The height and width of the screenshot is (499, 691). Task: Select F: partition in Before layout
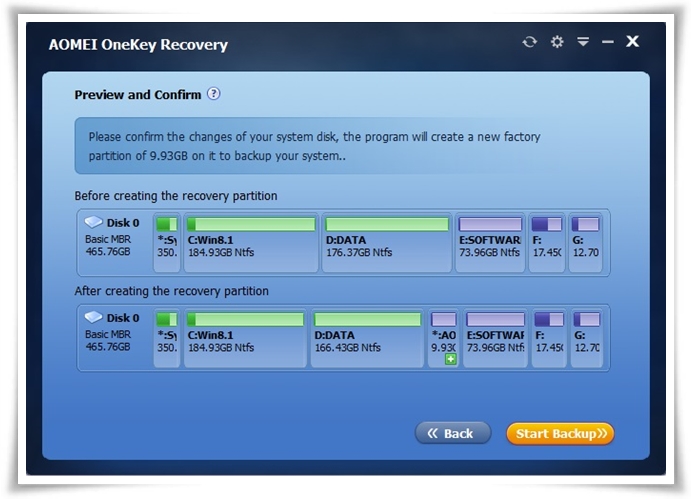click(546, 243)
